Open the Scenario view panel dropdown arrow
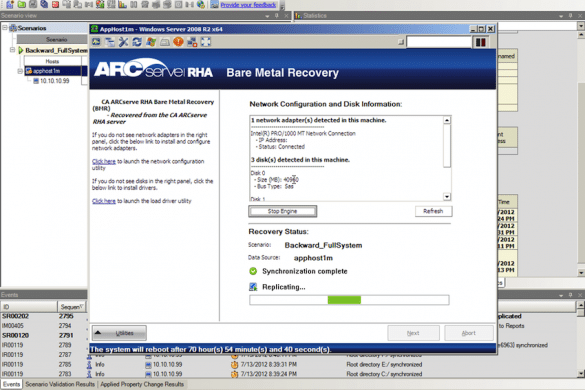This screenshot has height=390, width=585. coord(267,16)
